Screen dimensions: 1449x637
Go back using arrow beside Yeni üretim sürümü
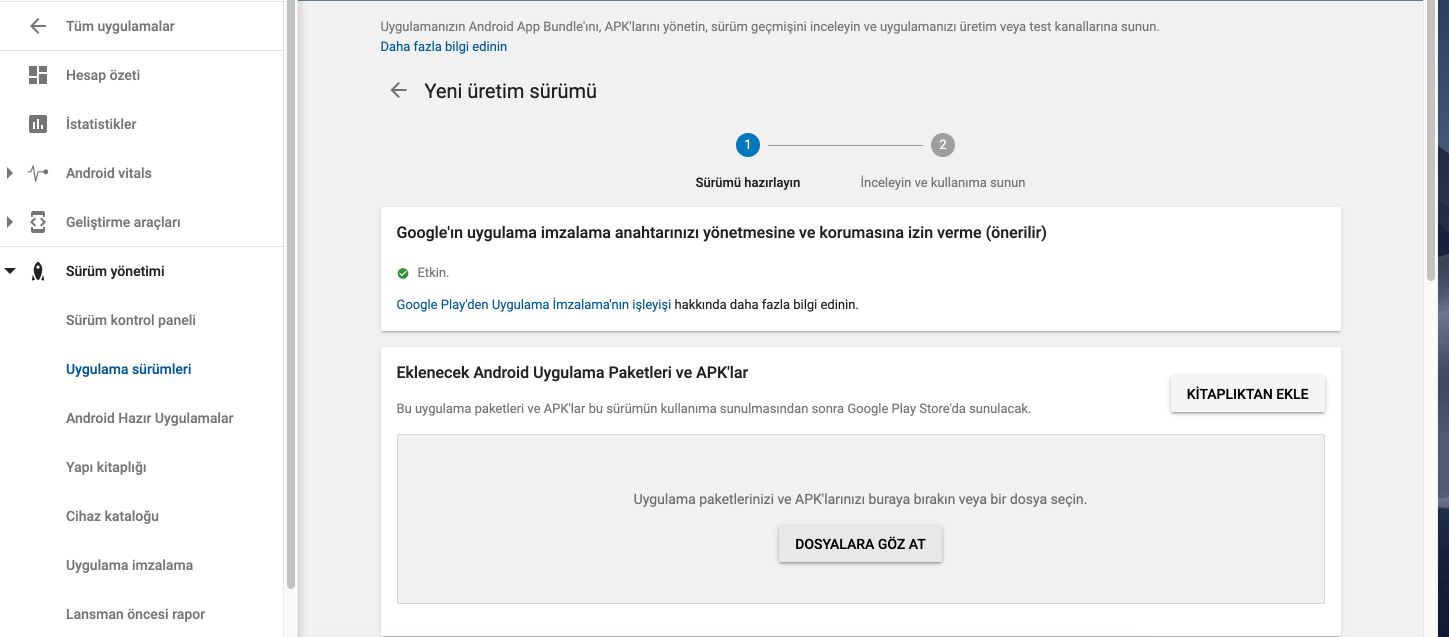[398, 91]
